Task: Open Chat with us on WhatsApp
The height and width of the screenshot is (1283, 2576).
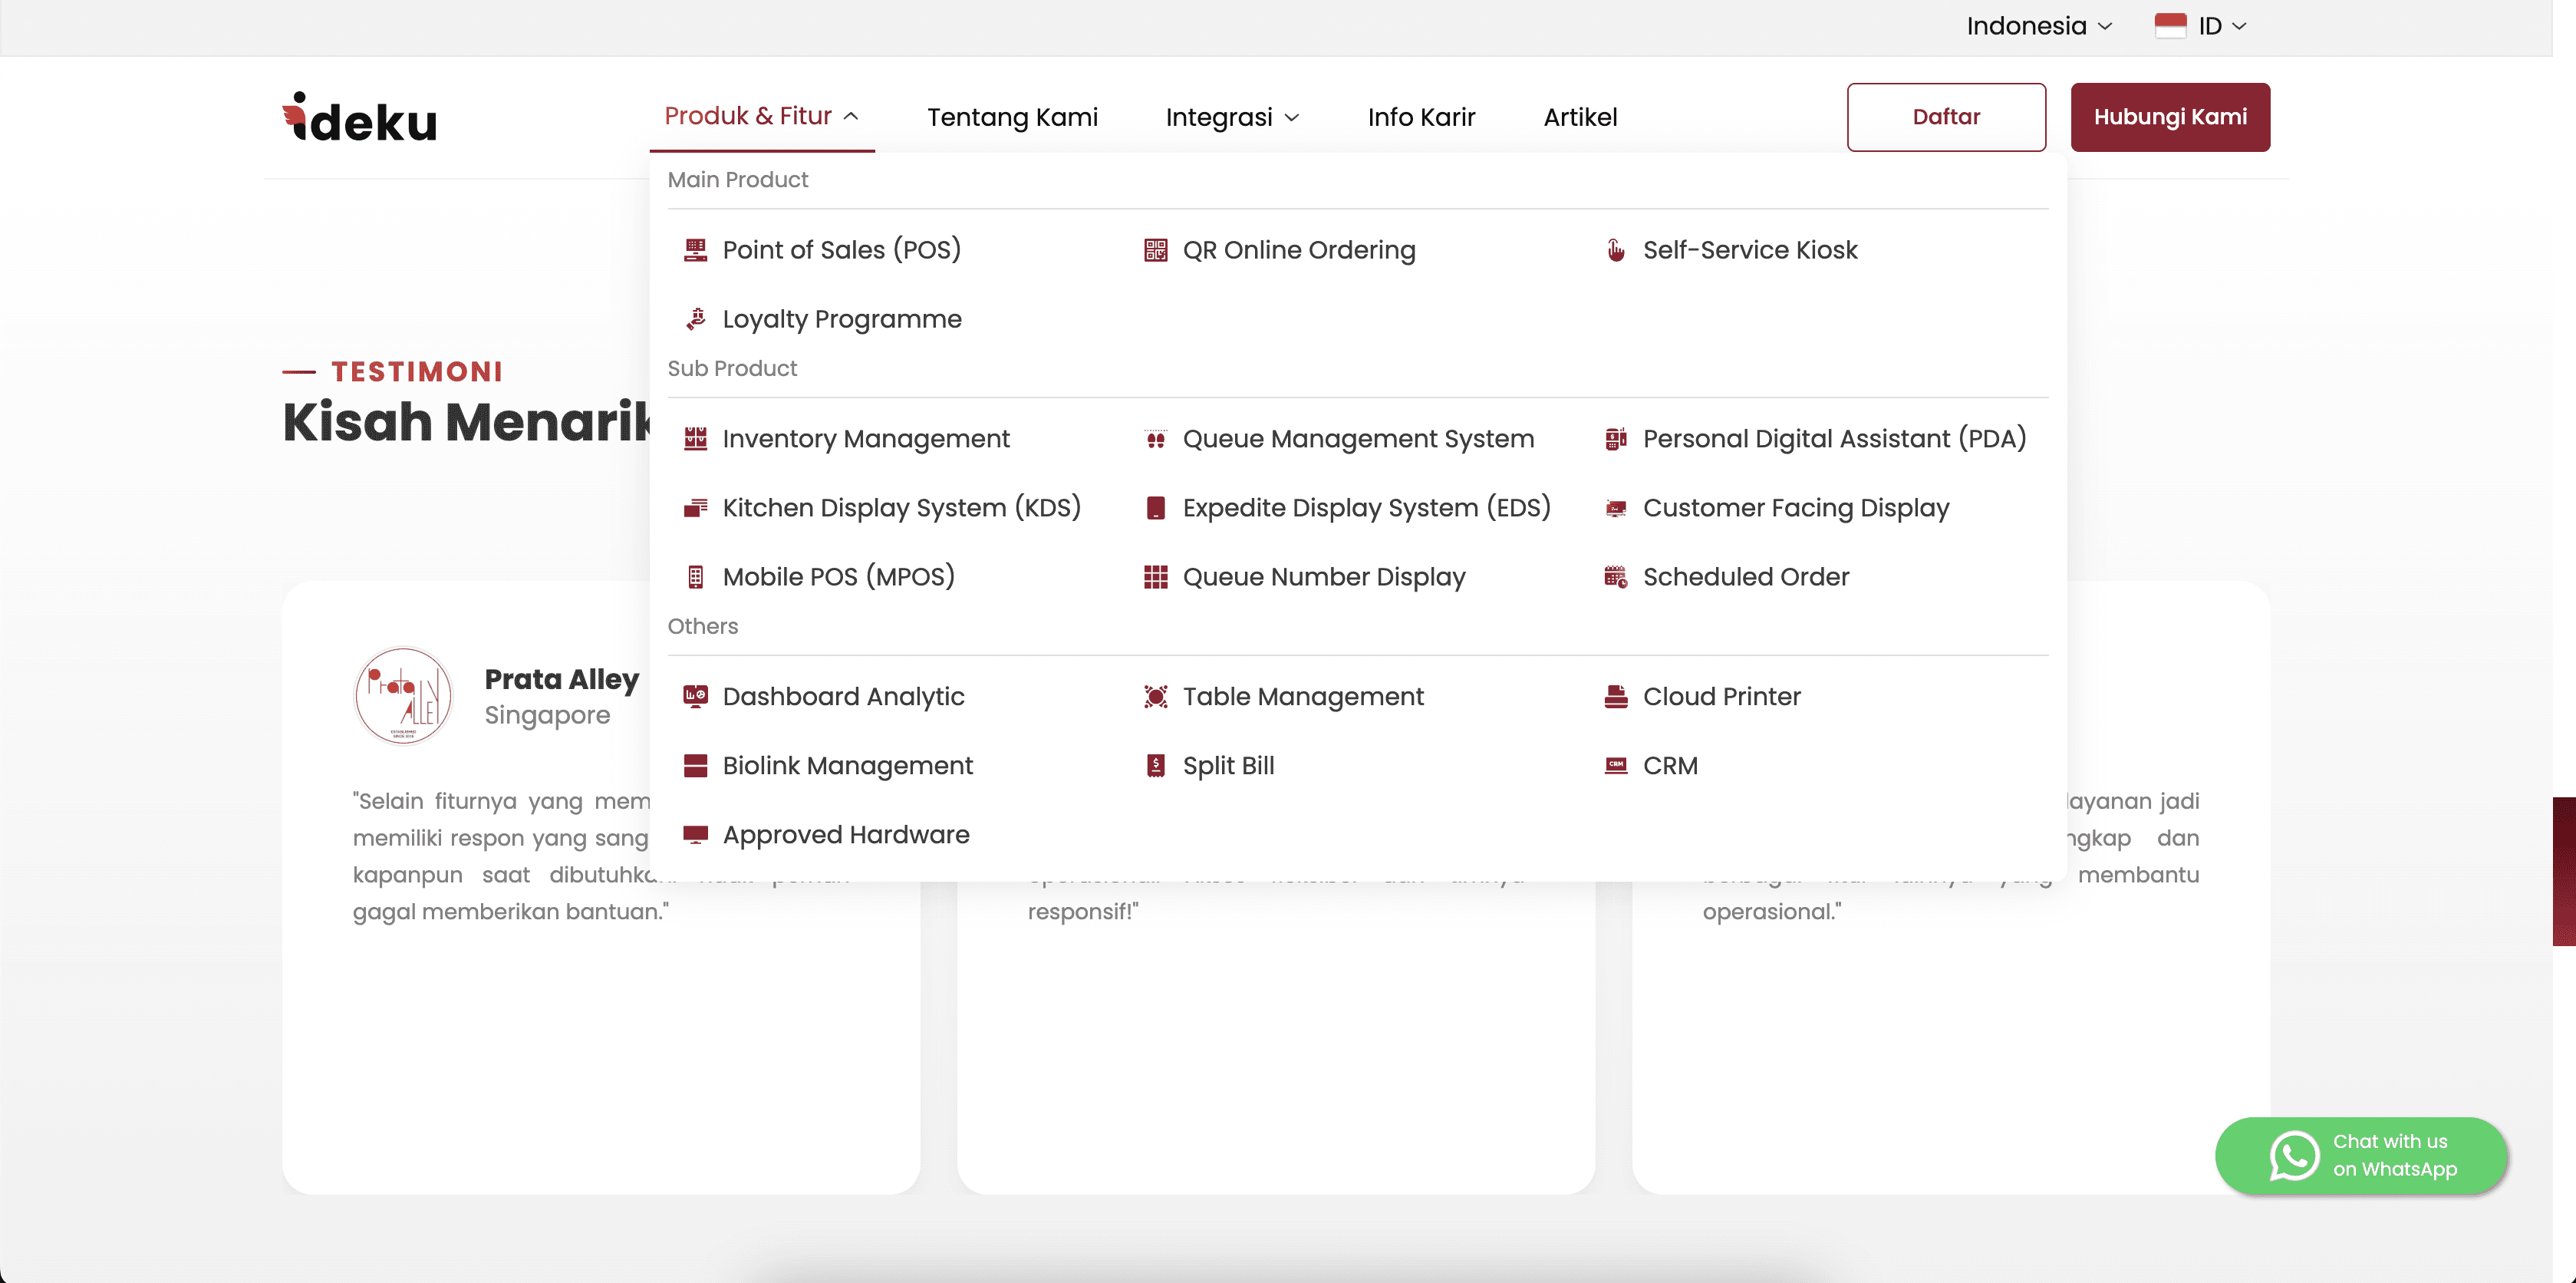Action: (x=2361, y=1155)
